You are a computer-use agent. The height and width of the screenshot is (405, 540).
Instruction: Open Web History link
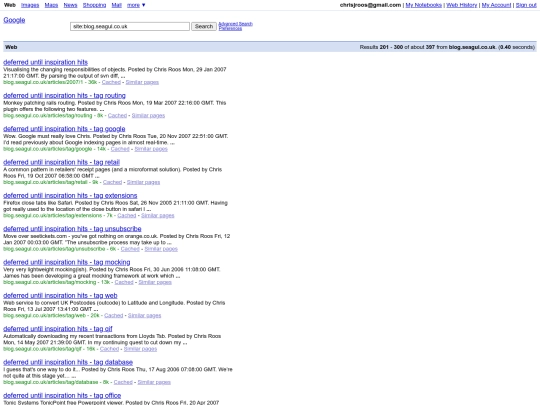(x=461, y=5)
